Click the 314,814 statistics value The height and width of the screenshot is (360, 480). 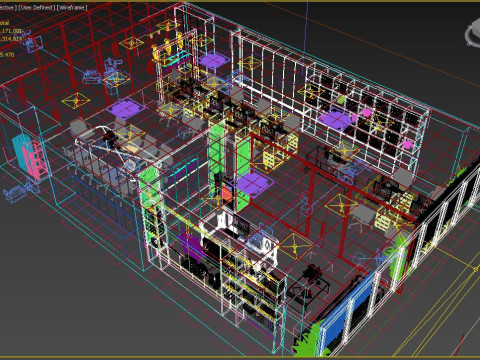[x=11, y=39]
